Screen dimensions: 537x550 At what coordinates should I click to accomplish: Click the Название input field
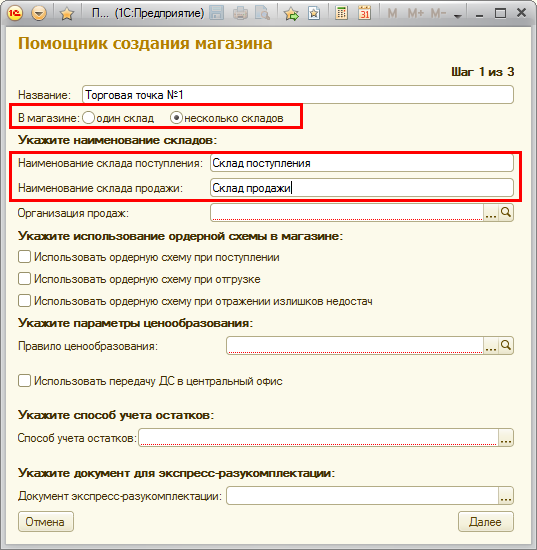pyautogui.click(x=298, y=95)
